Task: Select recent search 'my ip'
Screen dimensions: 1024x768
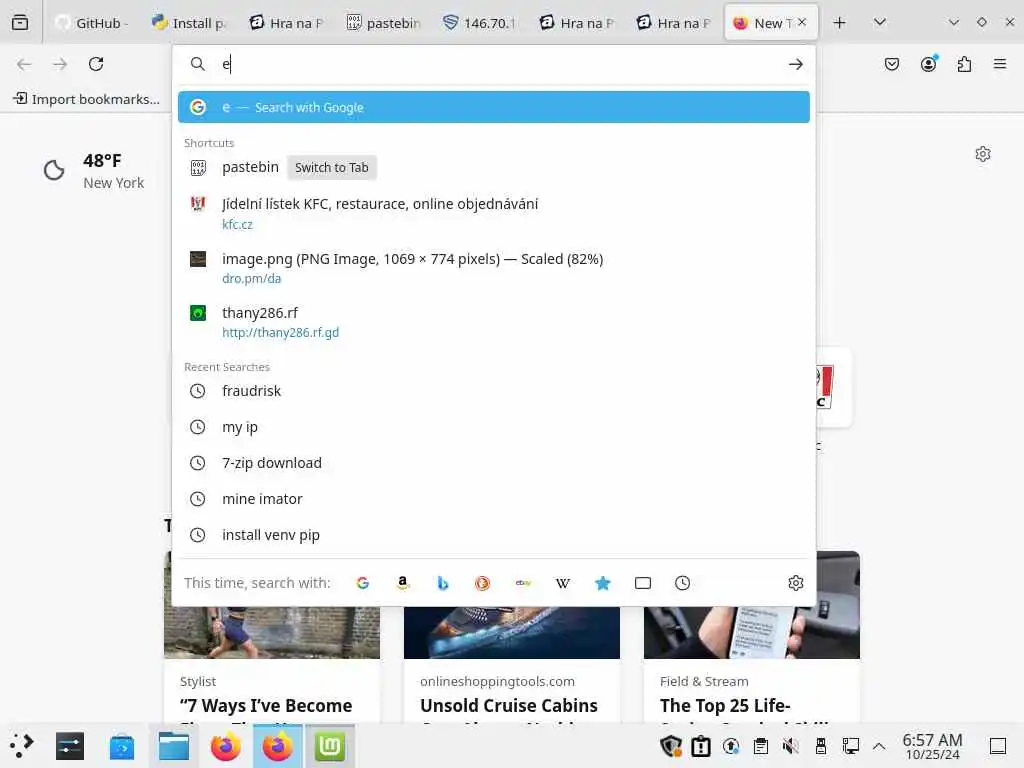Action: [x=494, y=427]
